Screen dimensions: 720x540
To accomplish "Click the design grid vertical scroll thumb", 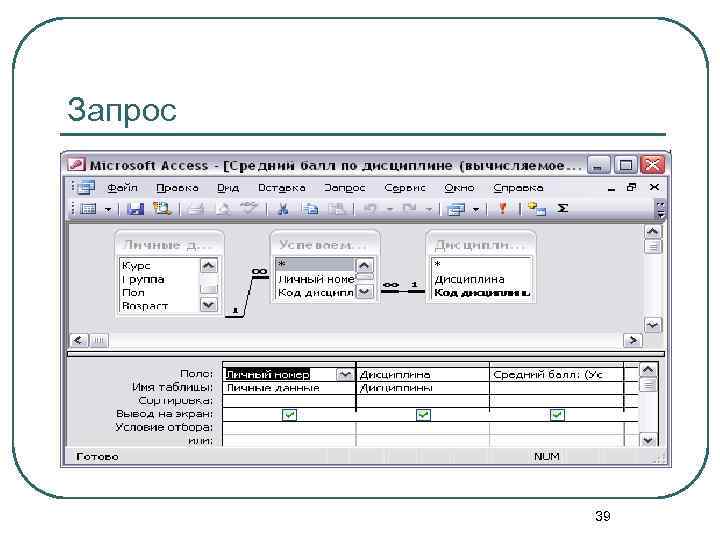I will pos(647,384).
